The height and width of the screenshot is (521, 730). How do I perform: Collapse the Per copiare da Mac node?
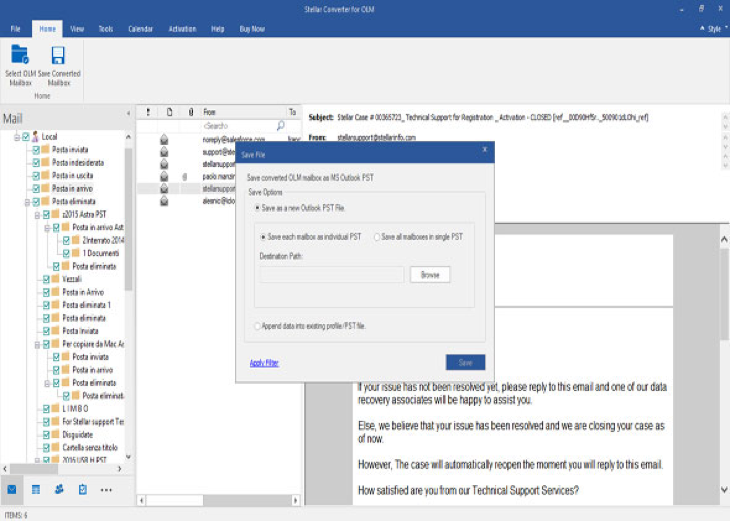pos(37,344)
